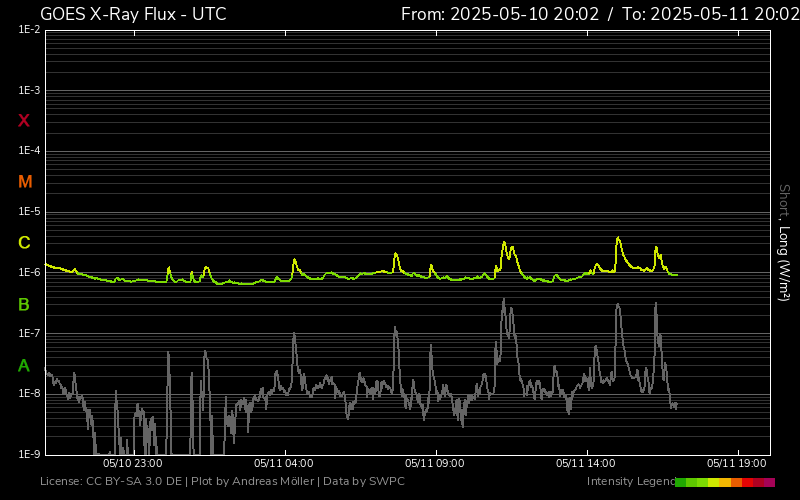The image size is (800, 500).
Task: Click the orange M flare class label
Action: tap(25, 182)
